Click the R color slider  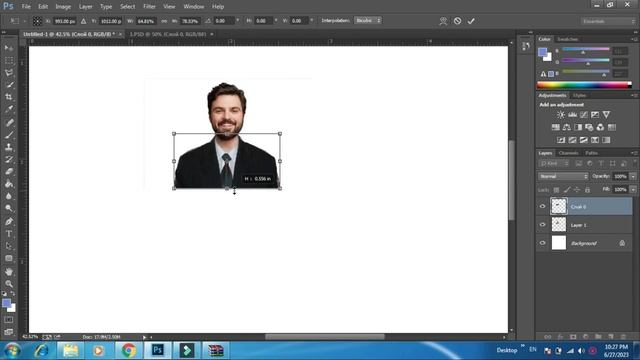[x=586, y=50]
